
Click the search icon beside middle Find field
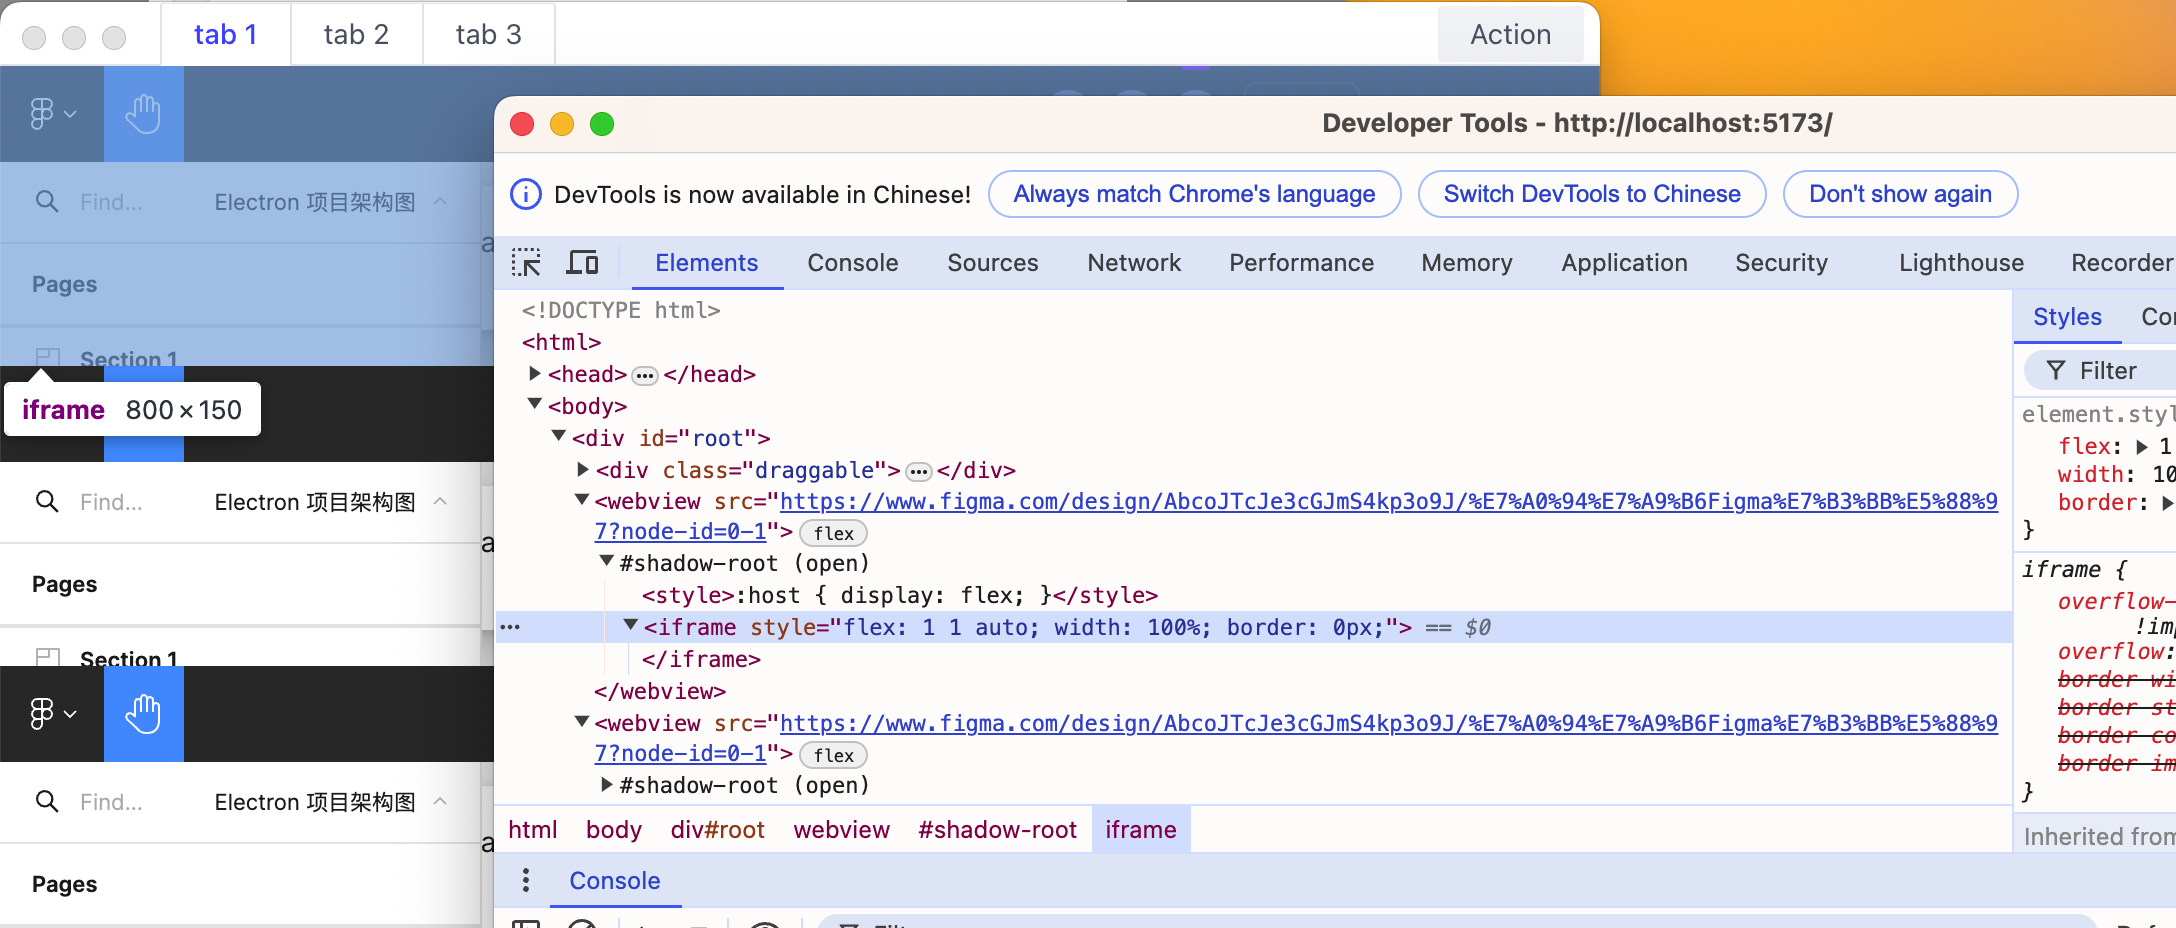pyautogui.click(x=47, y=501)
